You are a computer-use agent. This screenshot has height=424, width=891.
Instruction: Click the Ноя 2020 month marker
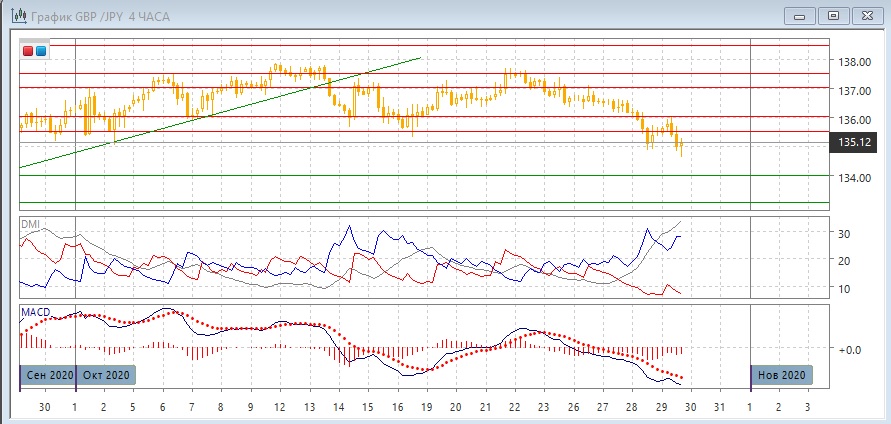point(781,375)
